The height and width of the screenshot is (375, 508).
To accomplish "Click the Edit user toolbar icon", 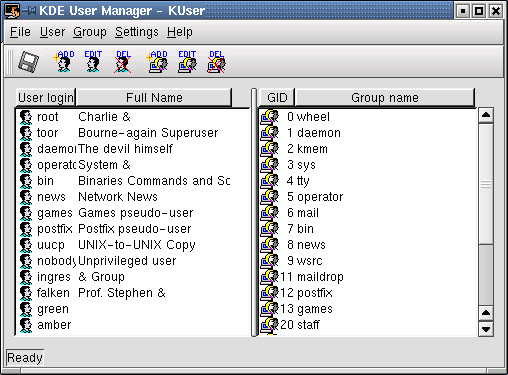I will point(93,62).
